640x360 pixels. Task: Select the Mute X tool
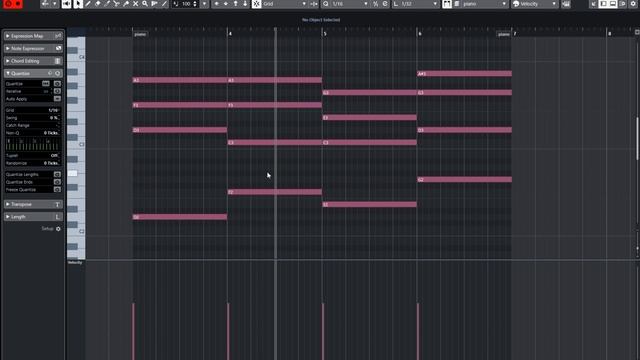pos(136,4)
